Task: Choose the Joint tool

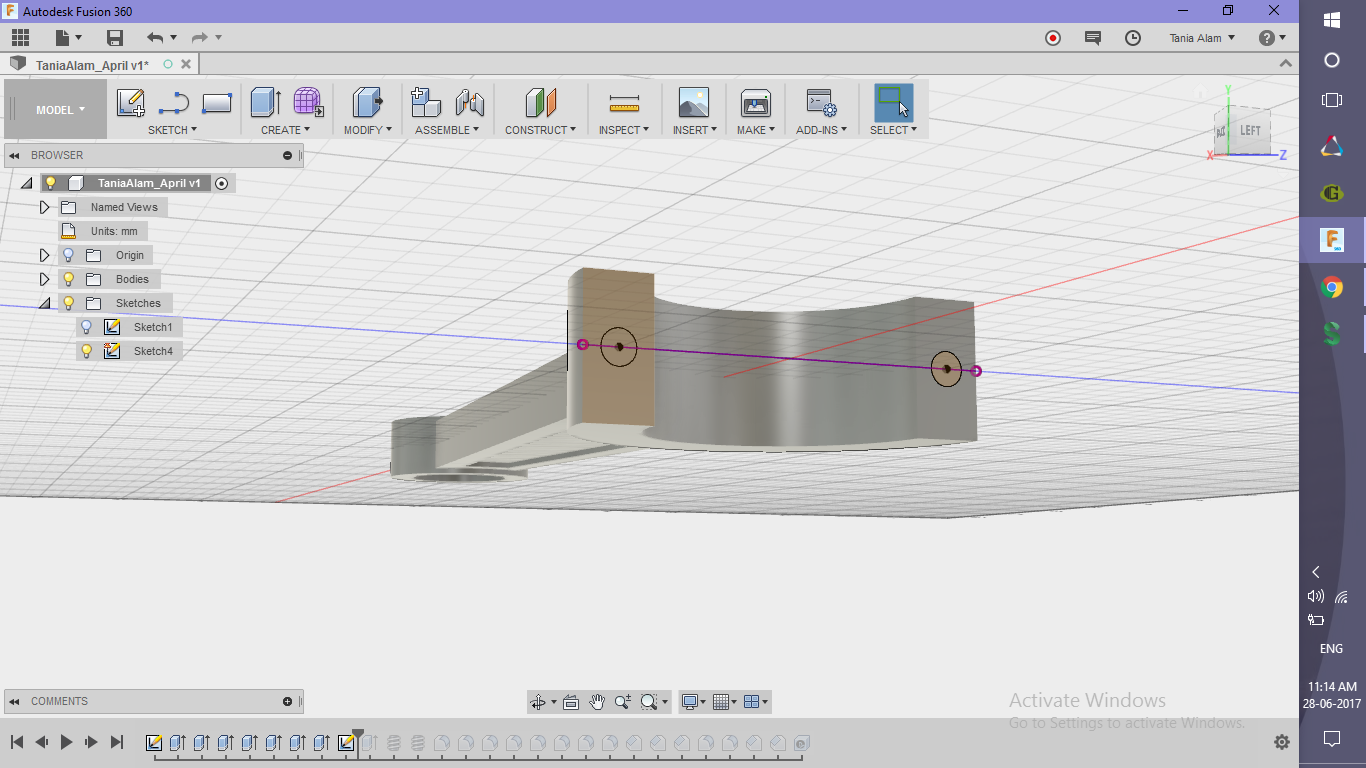Action: (469, 103)
